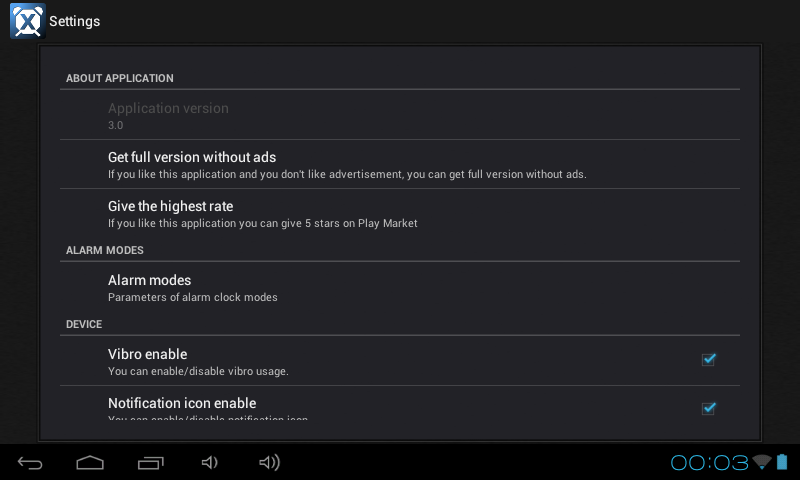The image size is (800, 480).
Task: Tap the Wi-Fi signal status icon
Action: (x=762, y=462)
